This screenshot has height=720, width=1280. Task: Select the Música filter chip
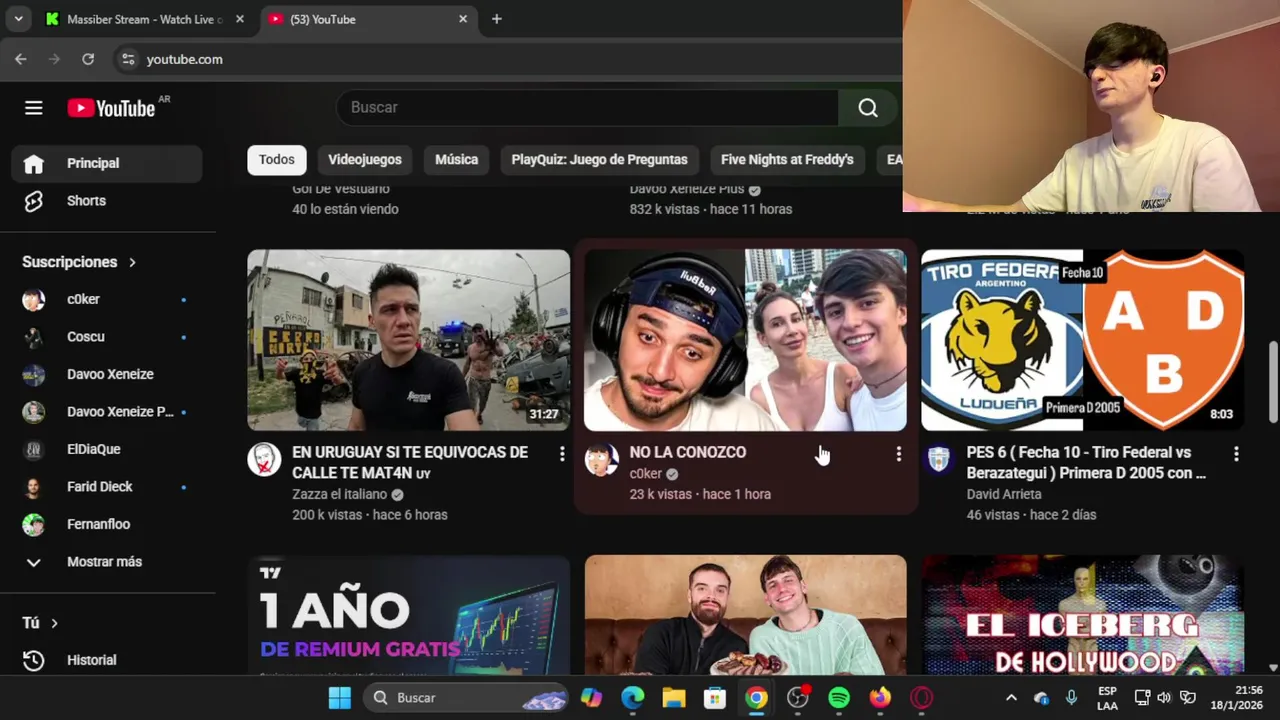coord(457,160)
